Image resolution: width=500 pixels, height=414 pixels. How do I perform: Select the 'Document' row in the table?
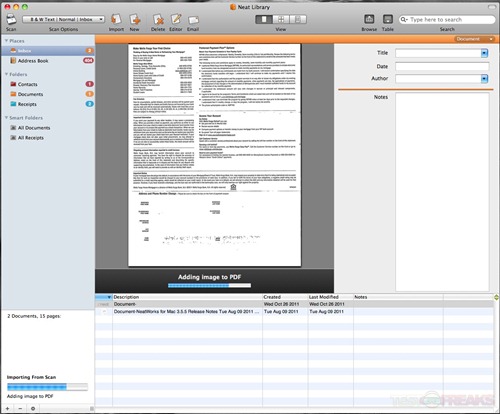(294, 304)
